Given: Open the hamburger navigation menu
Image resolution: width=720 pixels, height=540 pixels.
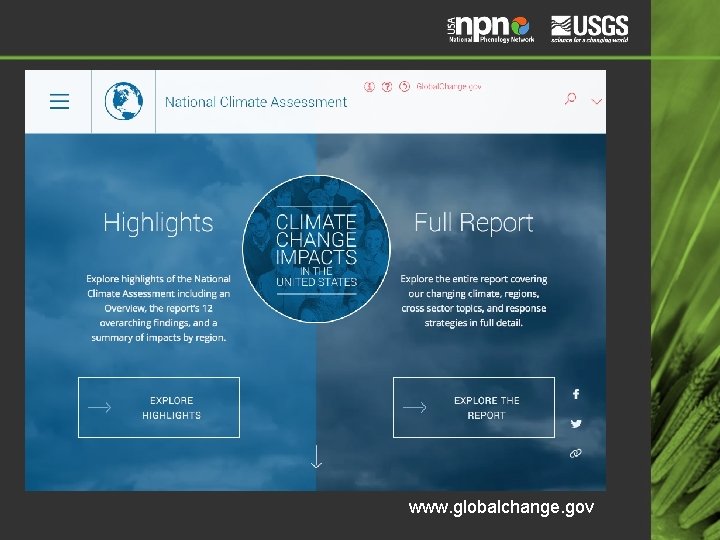Looking at the screenshot, I should click(59, 101).
